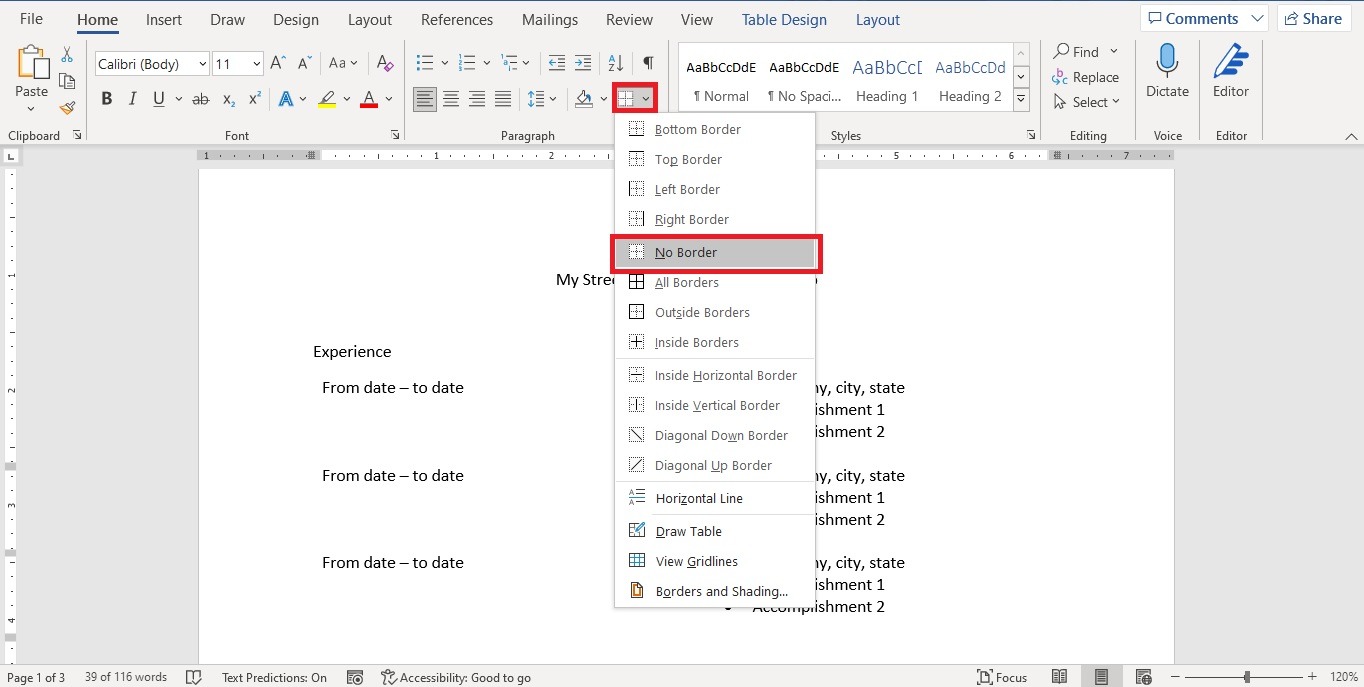Screen dimensions: 1364x687
Task: Click Replace in Editing group
Action: [x=1086, y=77]
